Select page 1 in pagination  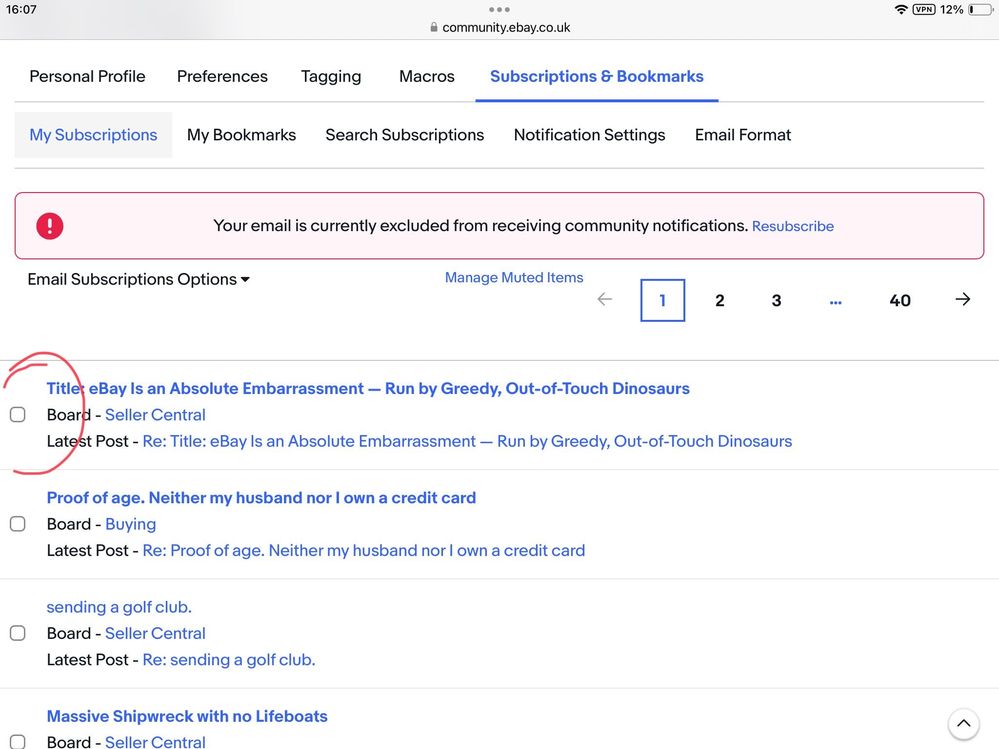pyautogui.click(x=663, y=300)
